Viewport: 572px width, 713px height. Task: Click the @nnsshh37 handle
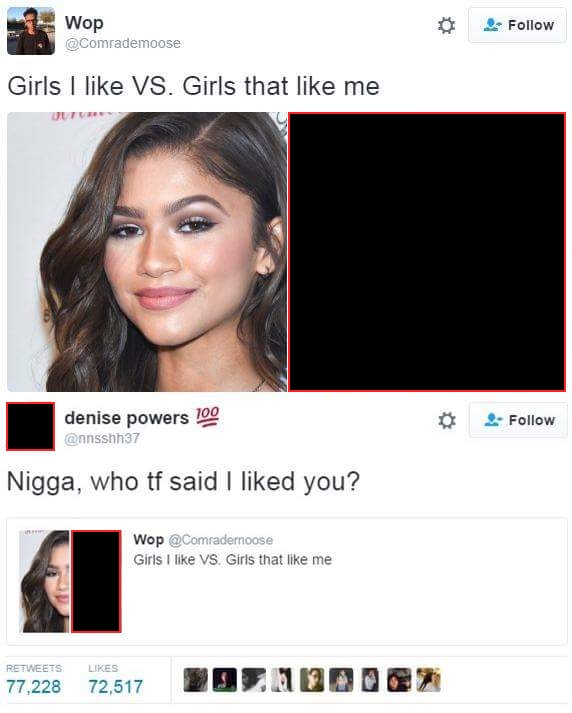click(x=102, y=439)
